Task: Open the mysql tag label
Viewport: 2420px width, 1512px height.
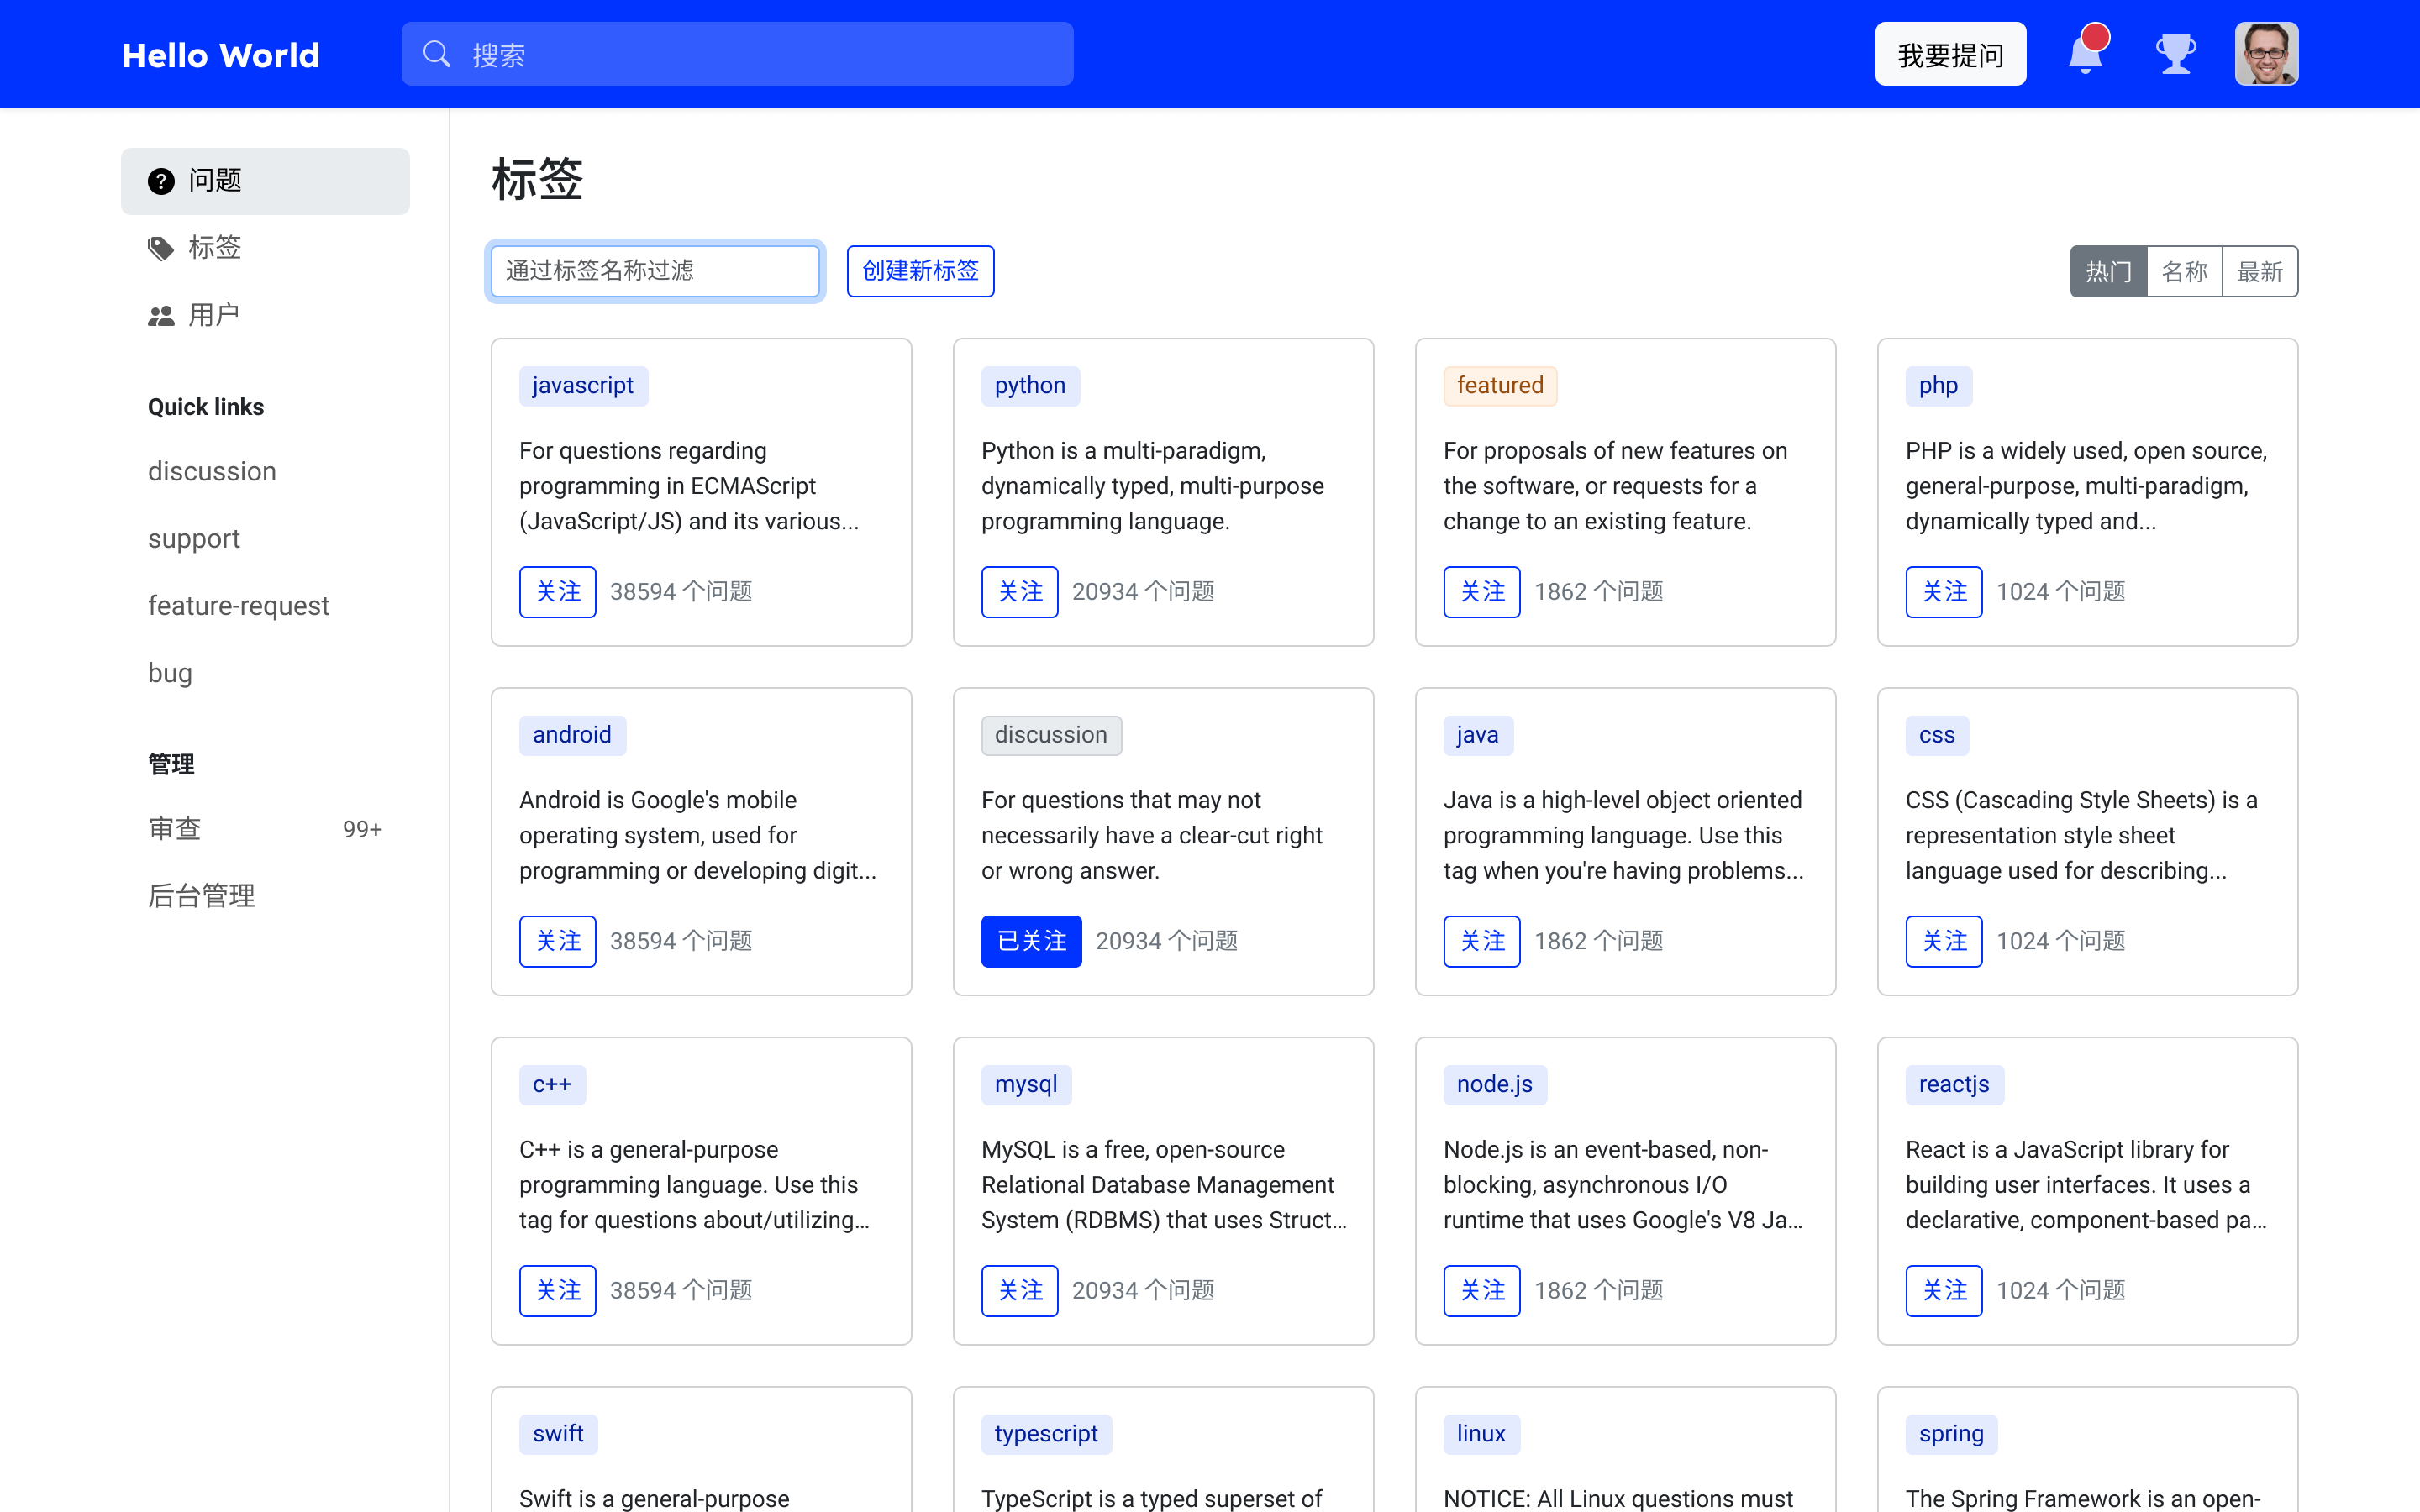Action: [x=1026, y=1085]
